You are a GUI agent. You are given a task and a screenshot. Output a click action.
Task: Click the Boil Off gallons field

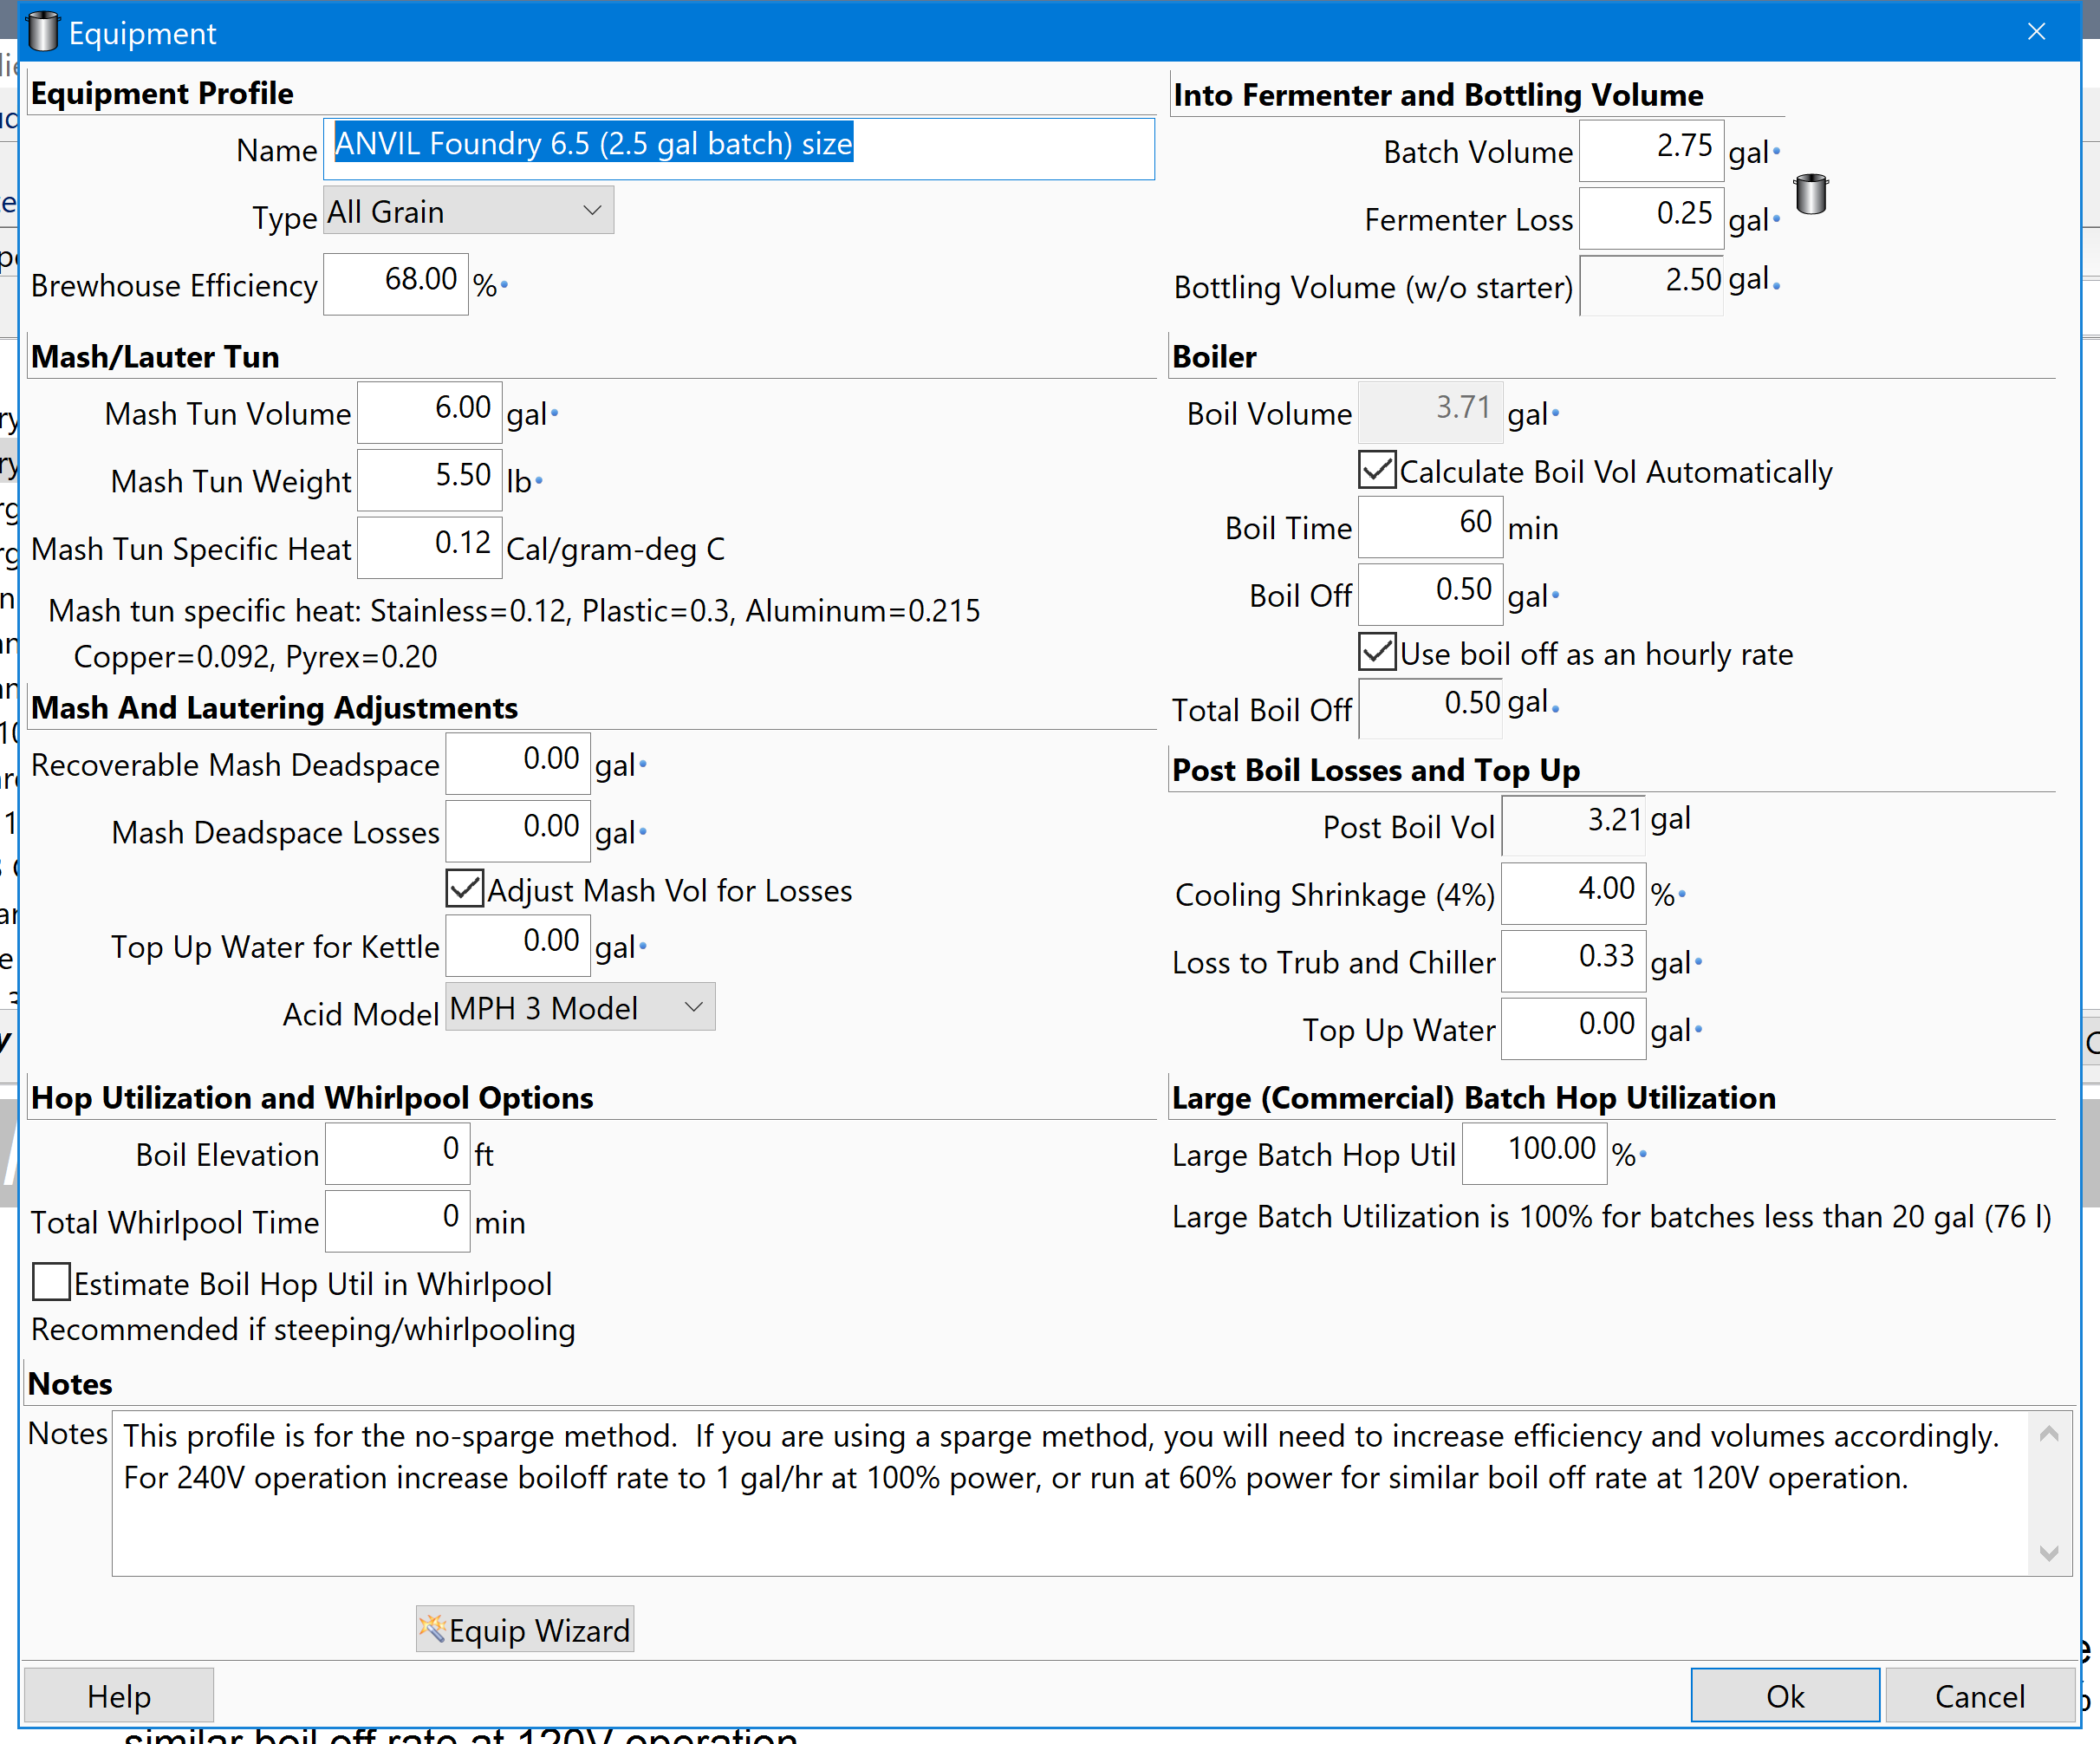coord(1431,594)
